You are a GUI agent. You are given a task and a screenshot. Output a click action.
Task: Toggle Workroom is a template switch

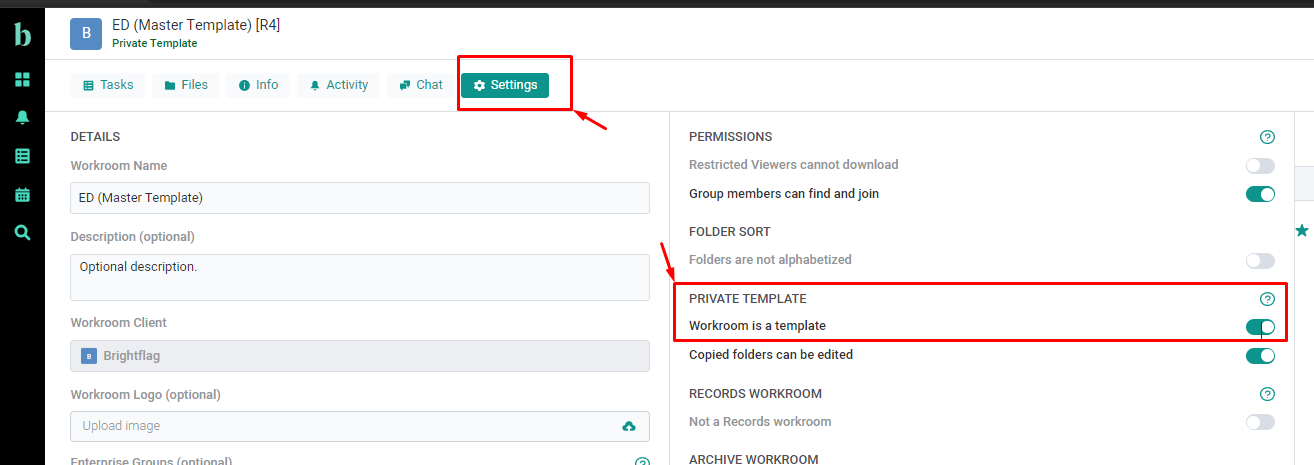(1260, 327)
